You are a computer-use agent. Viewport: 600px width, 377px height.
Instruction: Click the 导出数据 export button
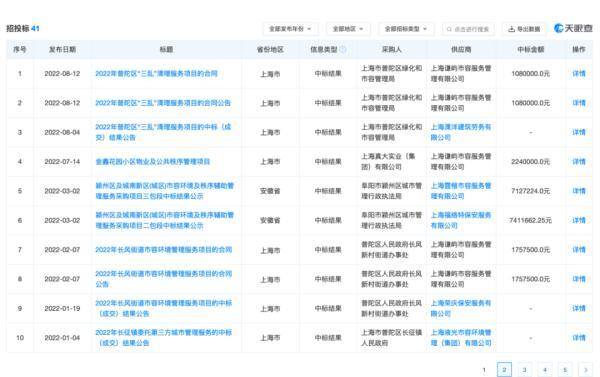click(524, 29)
